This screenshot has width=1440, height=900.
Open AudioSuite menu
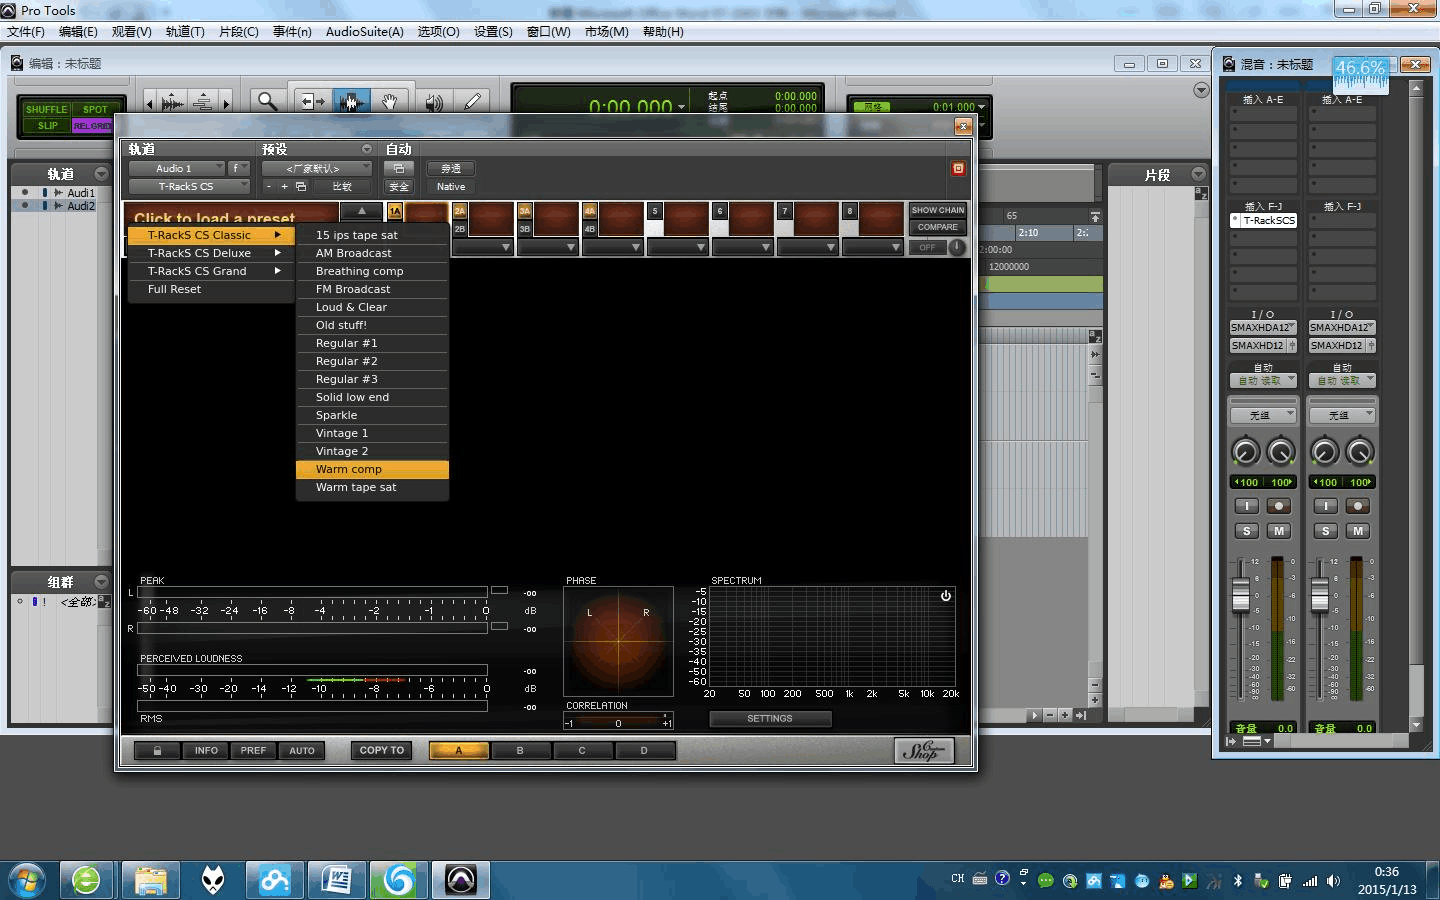(364, 32)
